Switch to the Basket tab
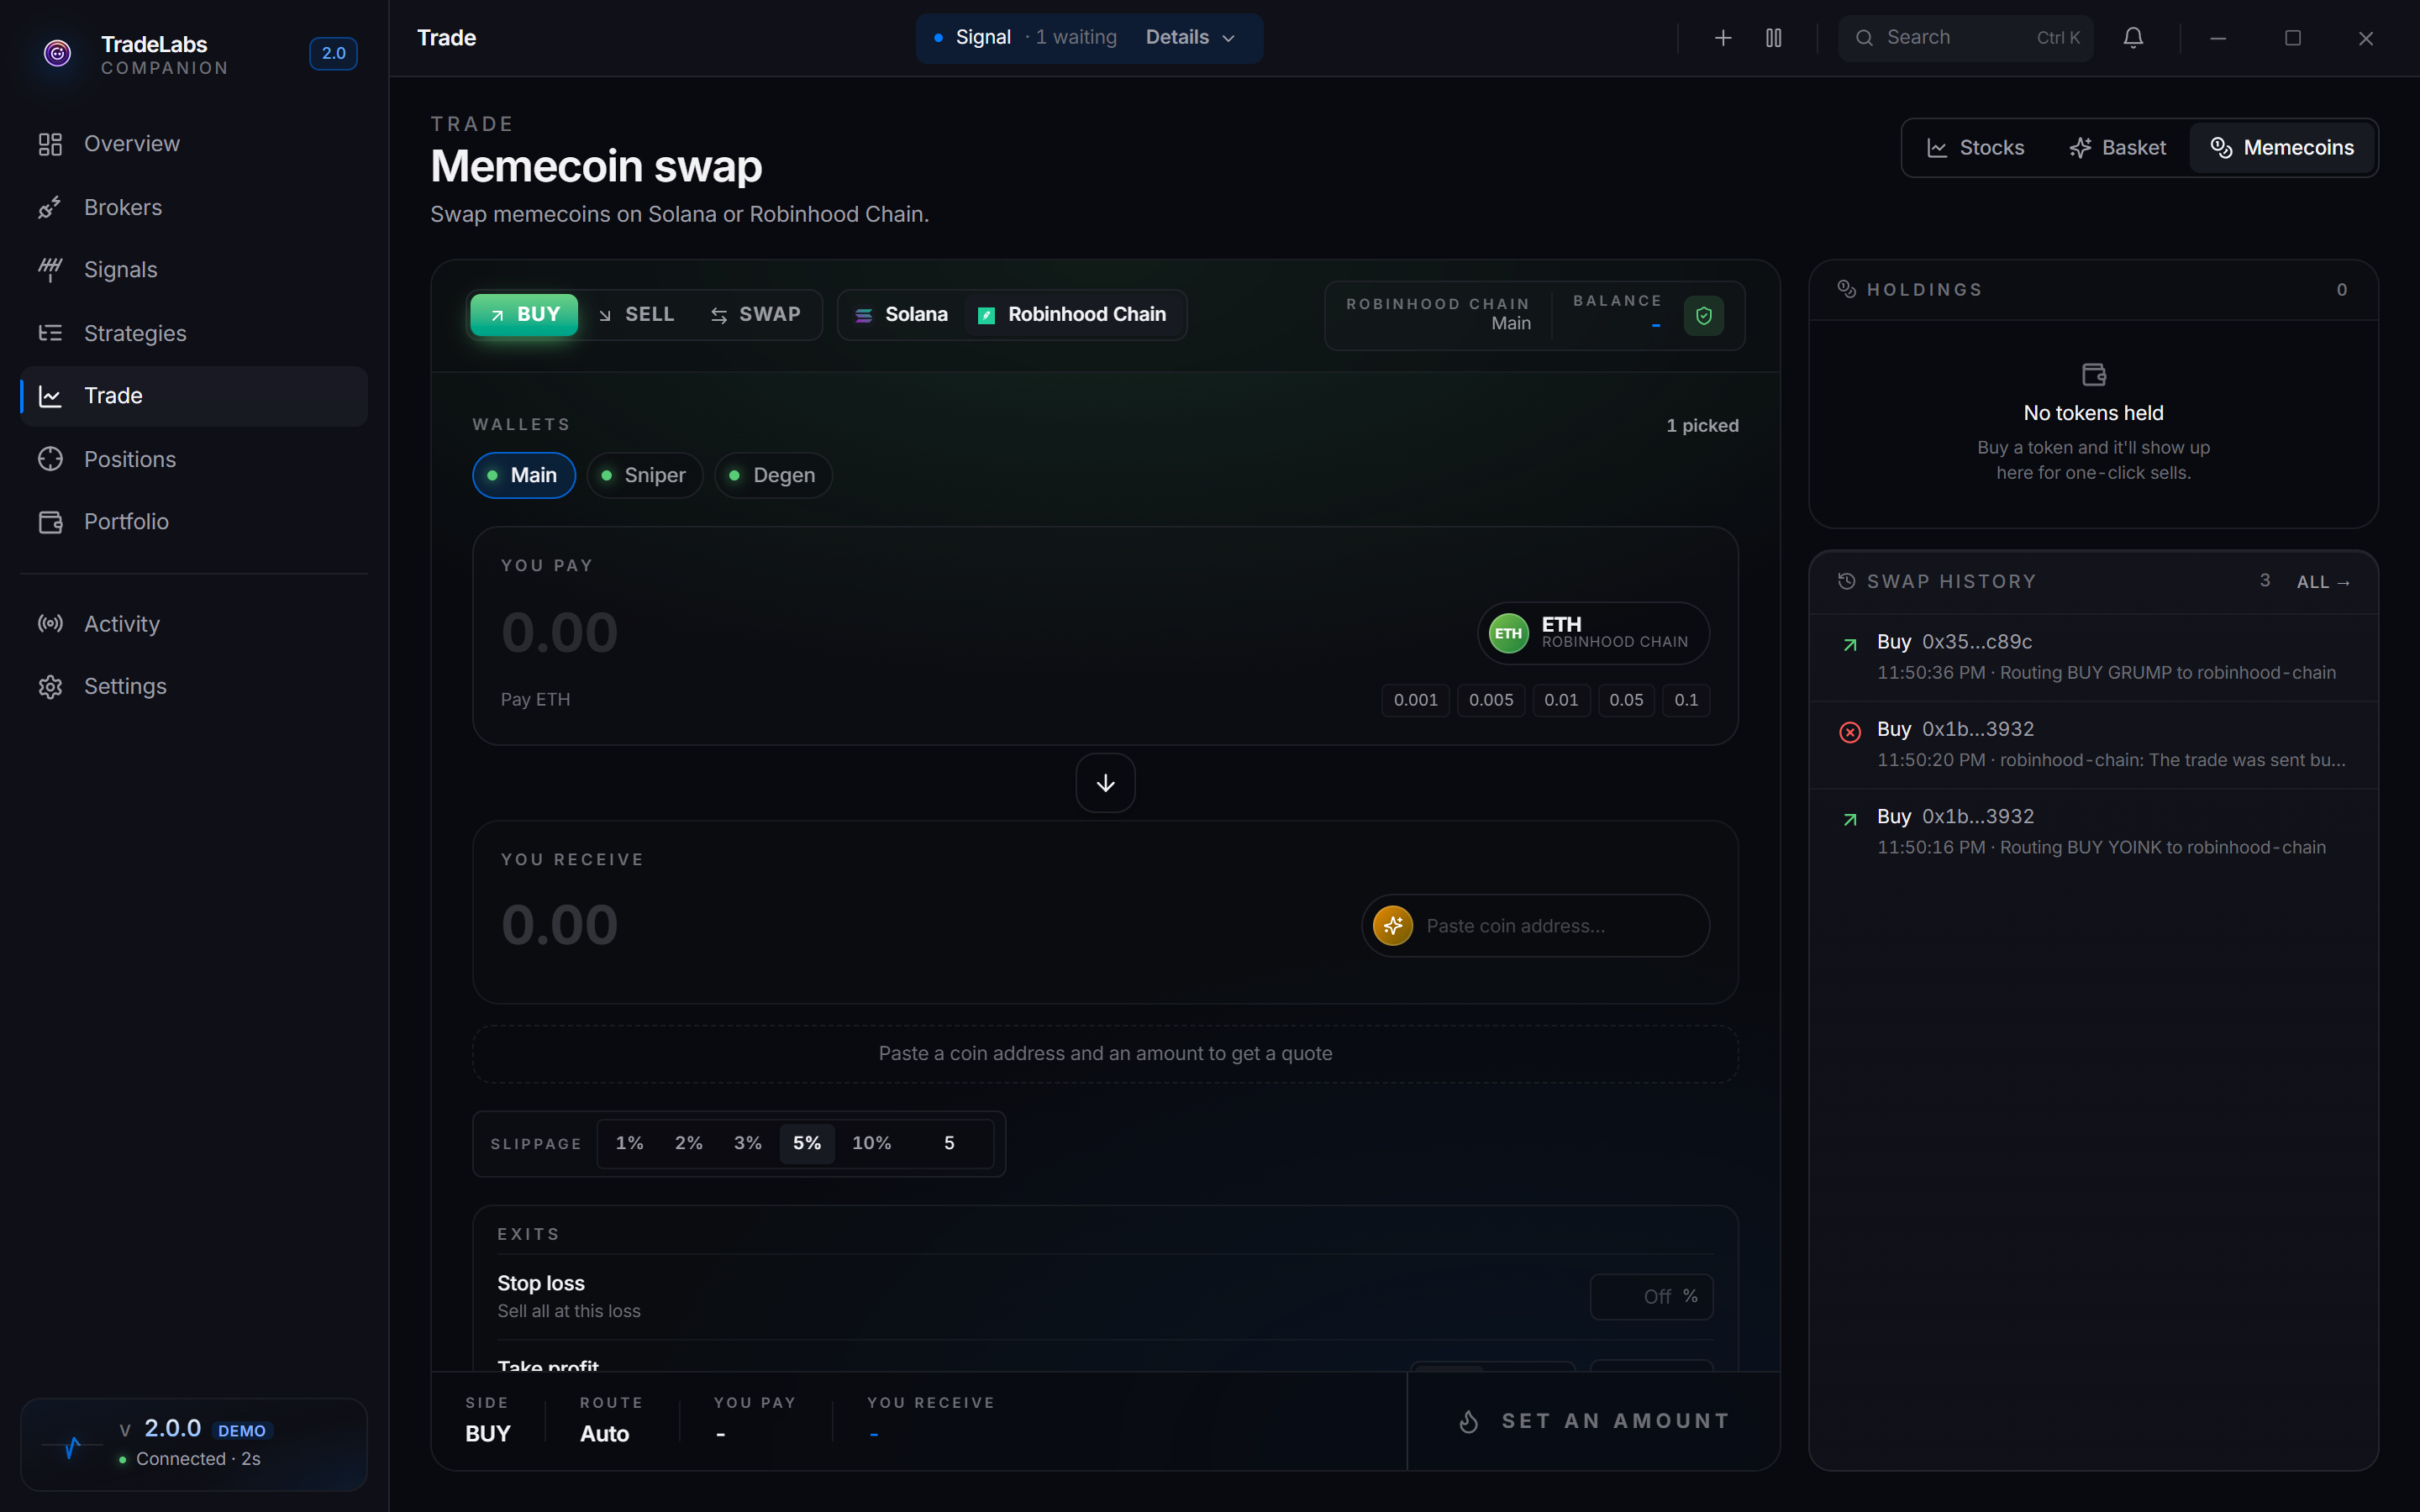This screenshot has width=2420, height=1512. pos(2118,148)
